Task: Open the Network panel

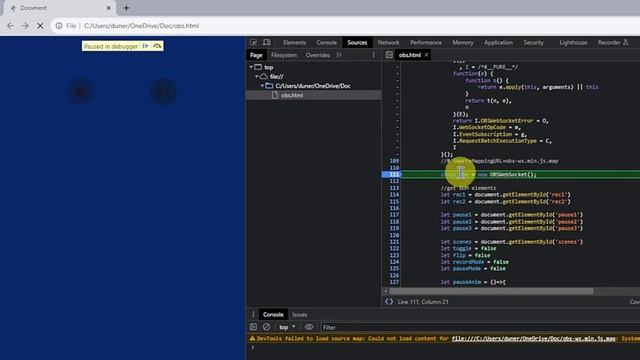Action: click(x=389, y=42)
